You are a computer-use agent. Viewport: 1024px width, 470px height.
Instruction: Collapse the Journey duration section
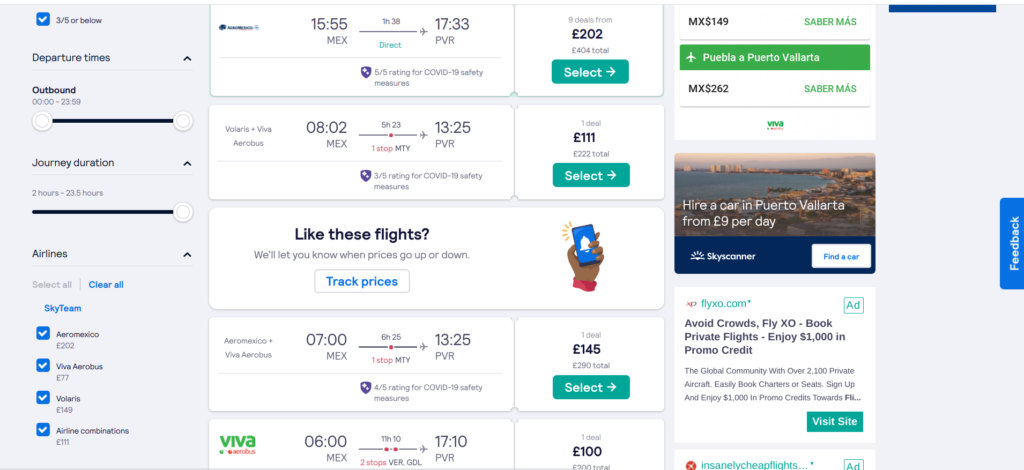(187, 163)
